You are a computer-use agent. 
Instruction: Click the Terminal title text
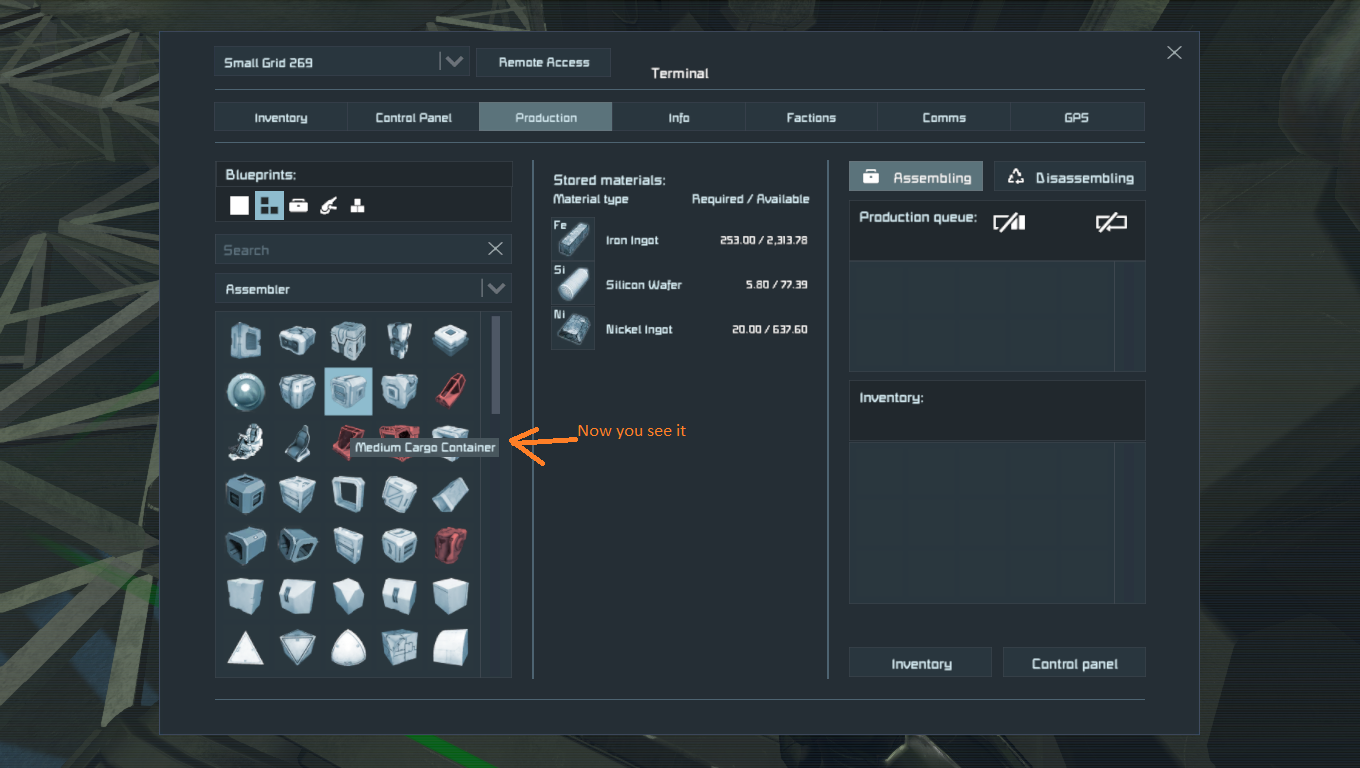[680, 73]
